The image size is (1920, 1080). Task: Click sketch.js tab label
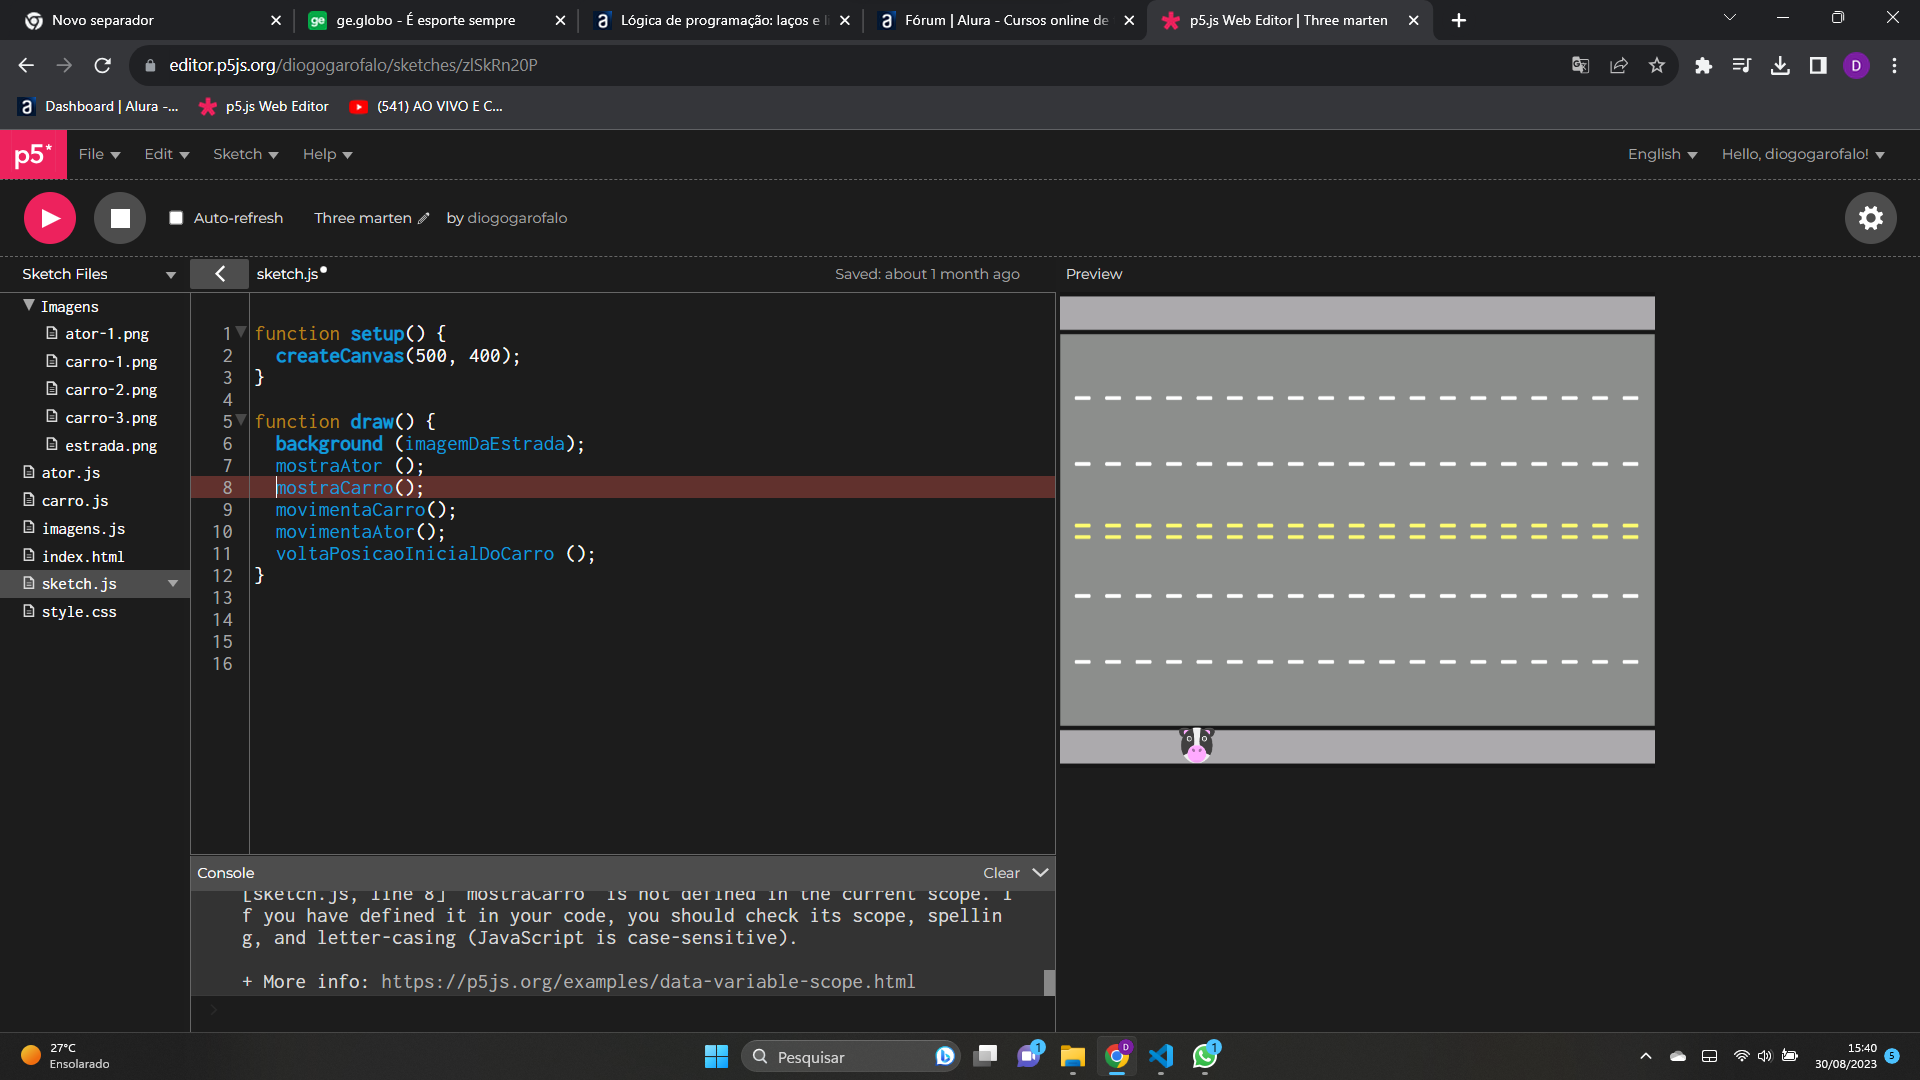[287, 273]
